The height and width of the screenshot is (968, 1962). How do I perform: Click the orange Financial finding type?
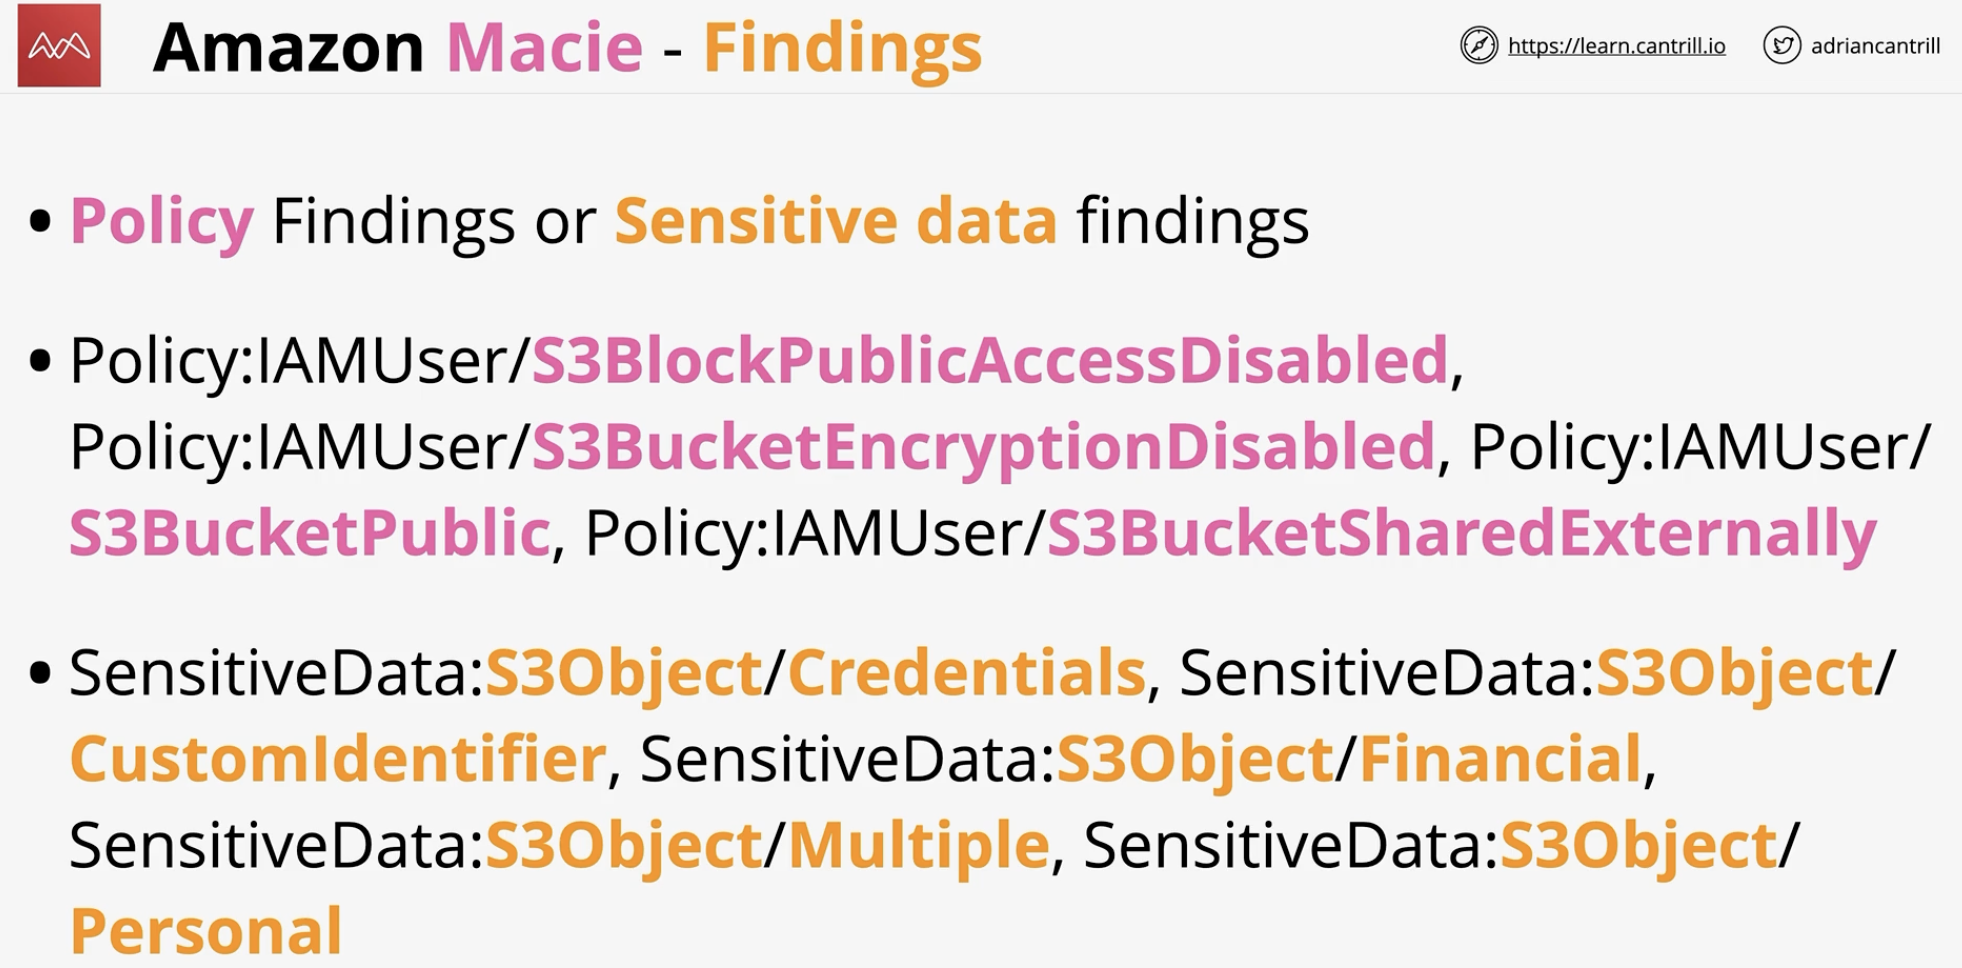pyautogui.click(x=1500, y=758)
